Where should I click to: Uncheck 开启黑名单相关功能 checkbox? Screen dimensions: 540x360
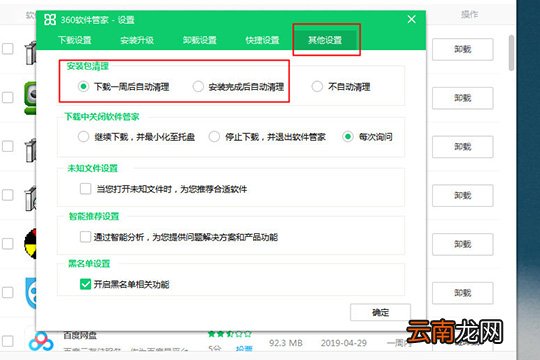[85, 284]
